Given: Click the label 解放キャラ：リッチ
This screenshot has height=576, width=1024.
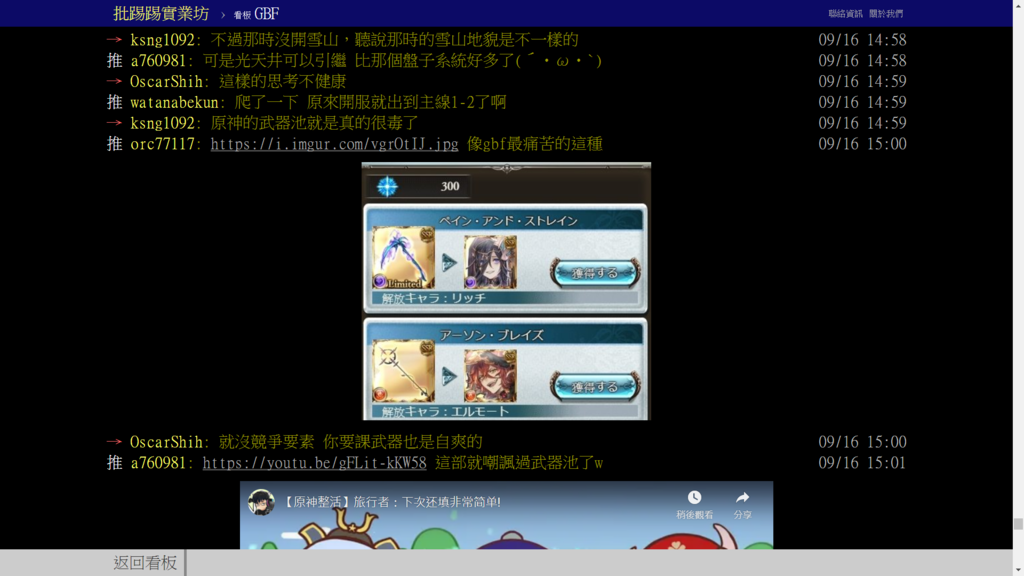Looking at the screenshot, I should [x=434, y=298].
